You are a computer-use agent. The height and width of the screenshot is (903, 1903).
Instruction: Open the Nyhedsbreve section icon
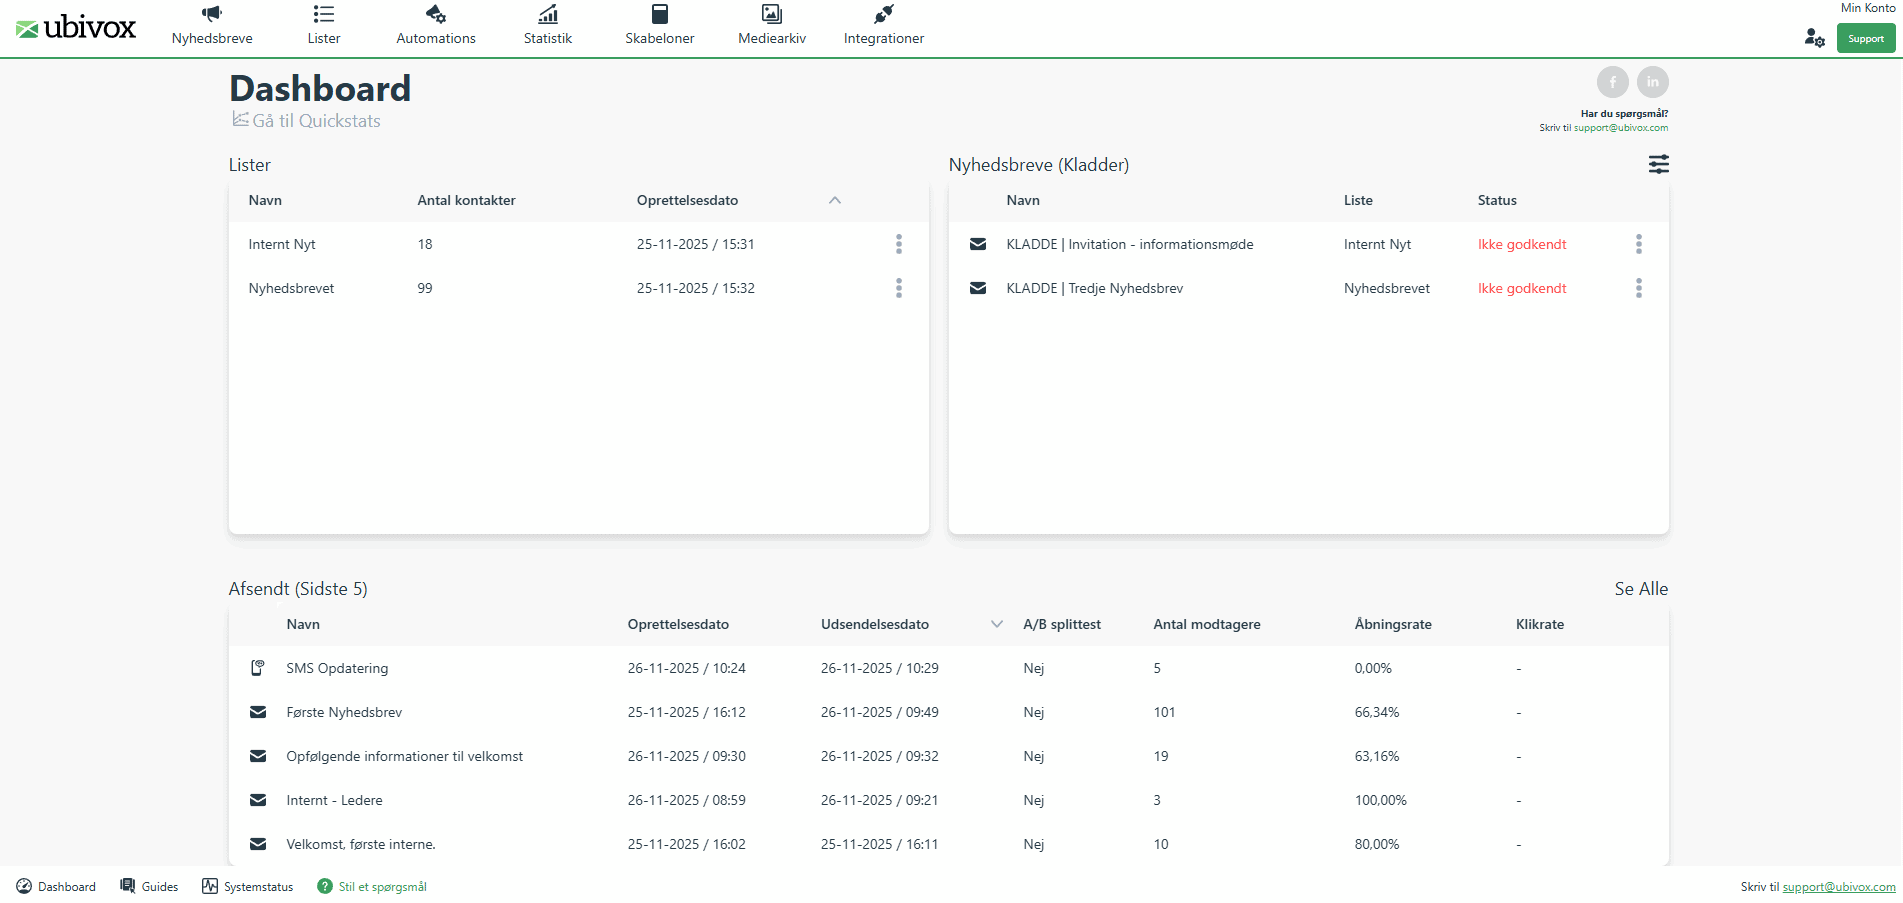(x=211, y=13)
